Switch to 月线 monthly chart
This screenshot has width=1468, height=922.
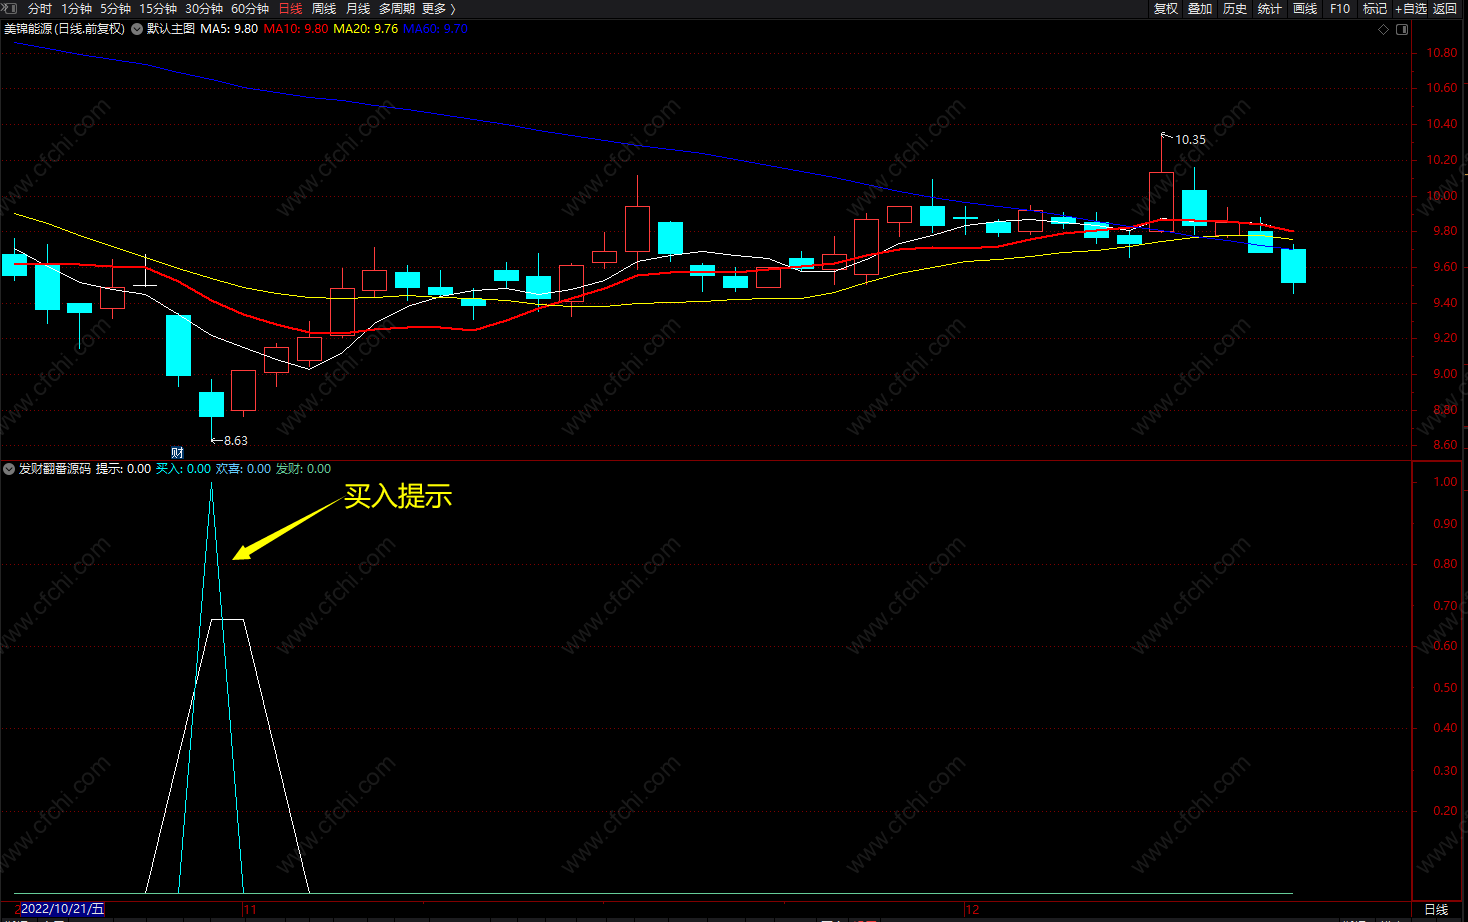tap(358, 8)
